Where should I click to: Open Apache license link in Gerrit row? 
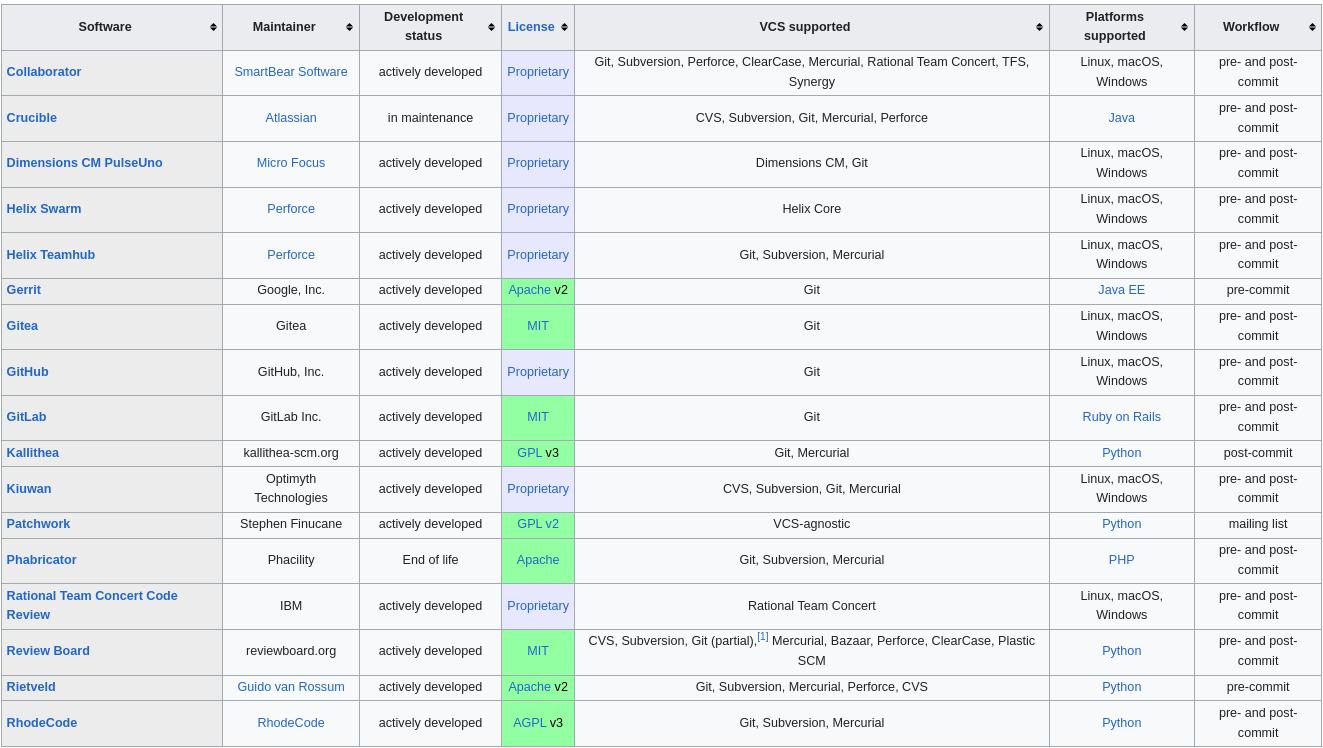pos(529,290)
